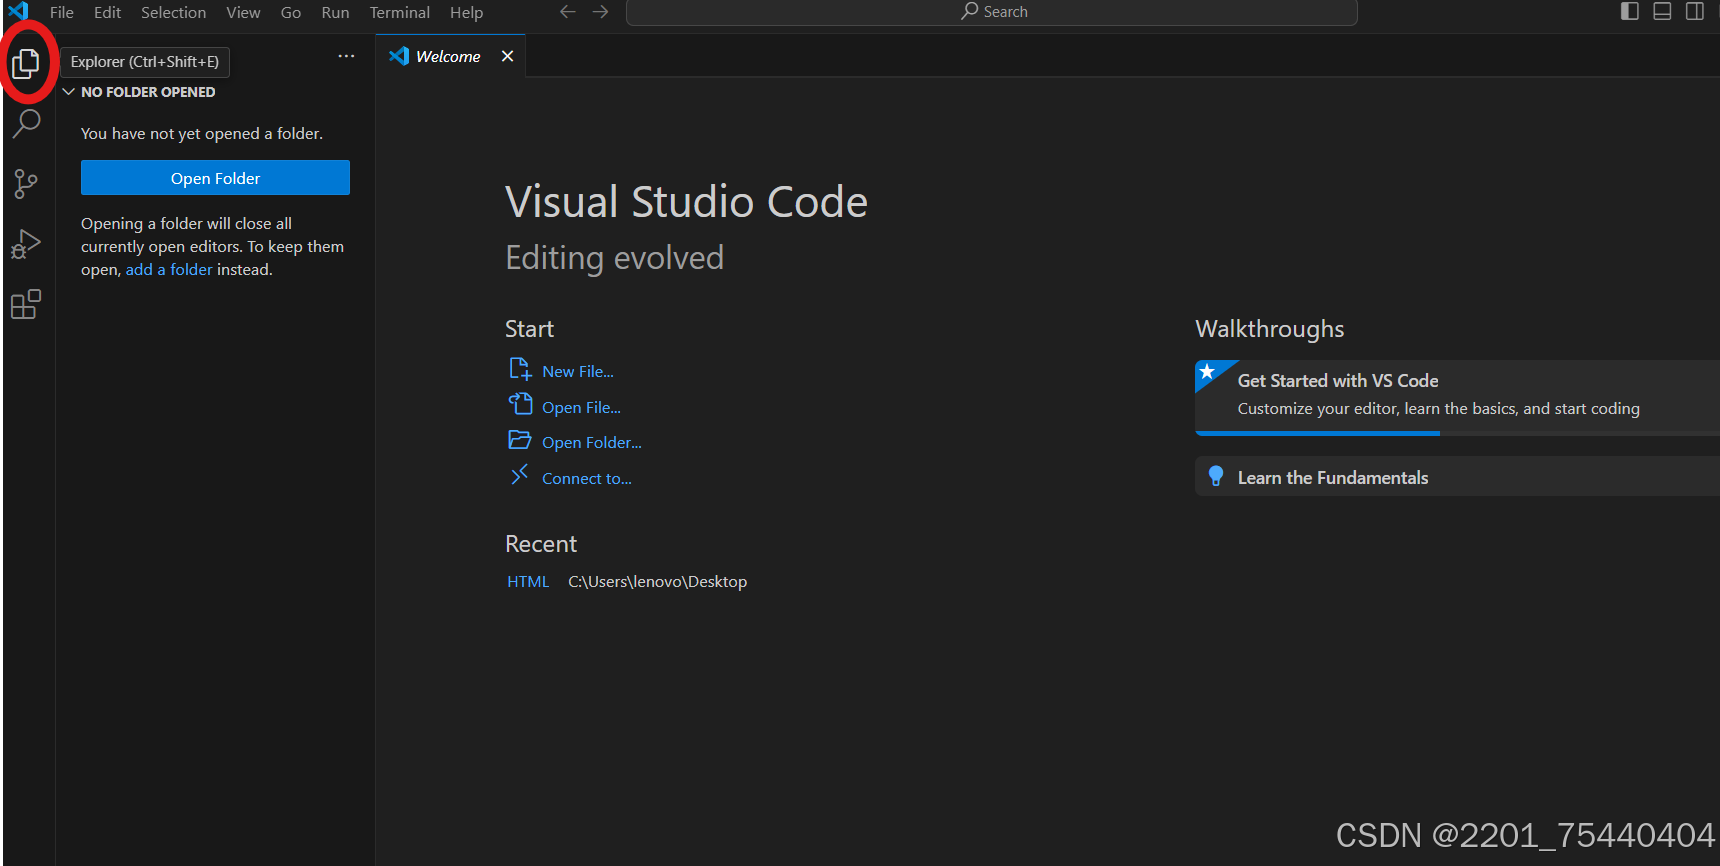Open the Run and Debug view icon
Screen dimensions: 1720x866
(26, 244)
